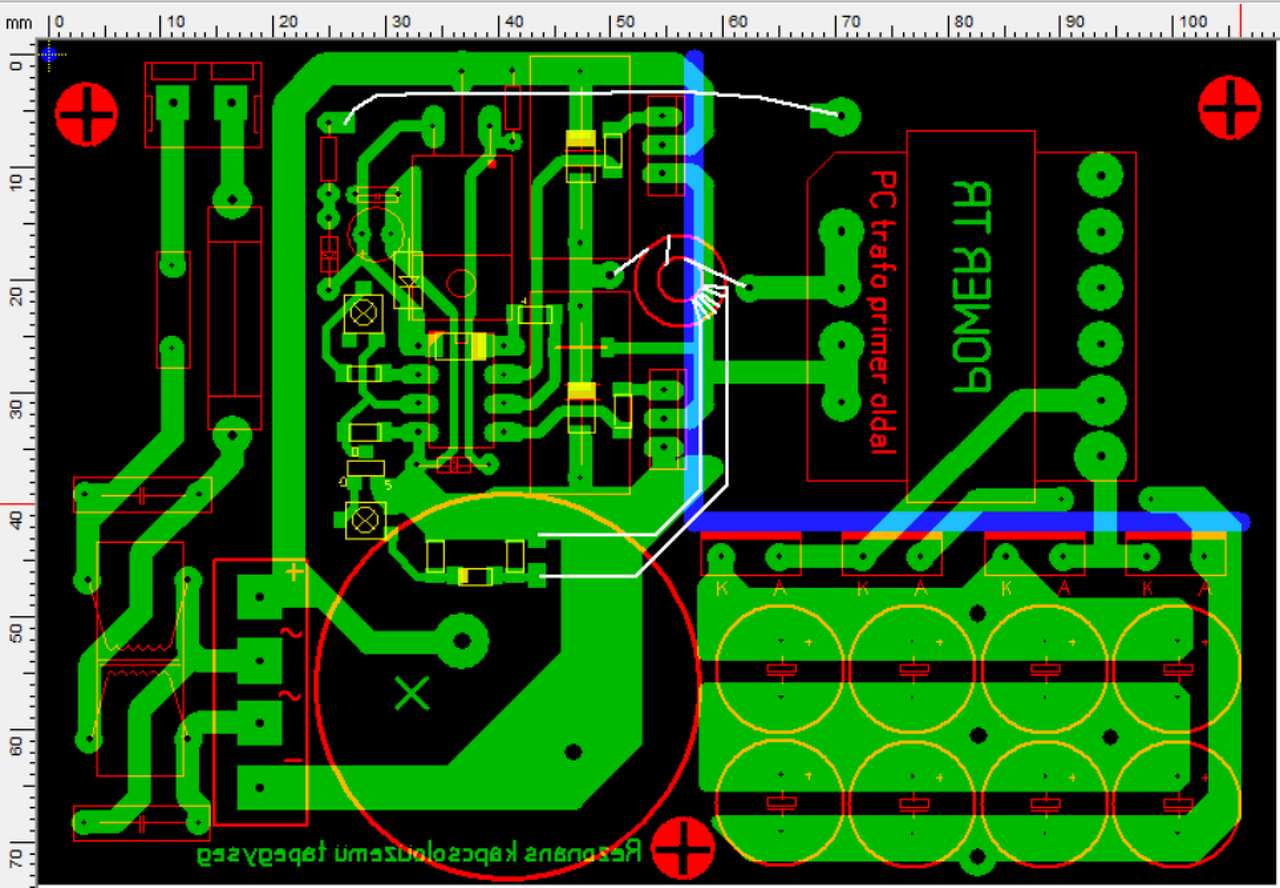Select the red mounting hole in the top-left corner
Screen dimensions: 1280x888
[x=86, y=114]
